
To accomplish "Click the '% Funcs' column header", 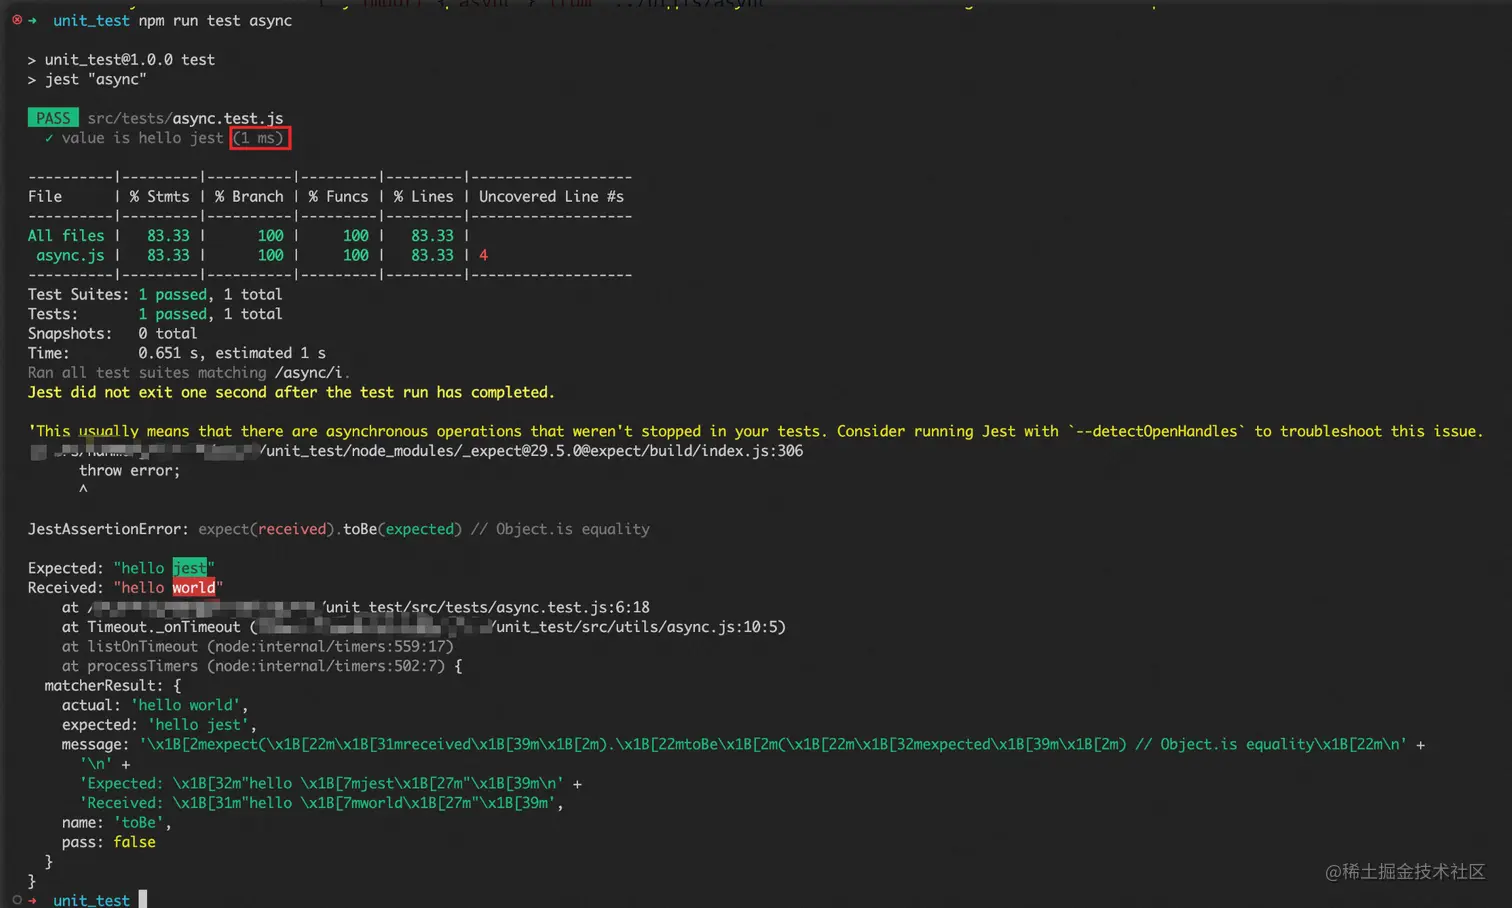I will coord(338,197).
